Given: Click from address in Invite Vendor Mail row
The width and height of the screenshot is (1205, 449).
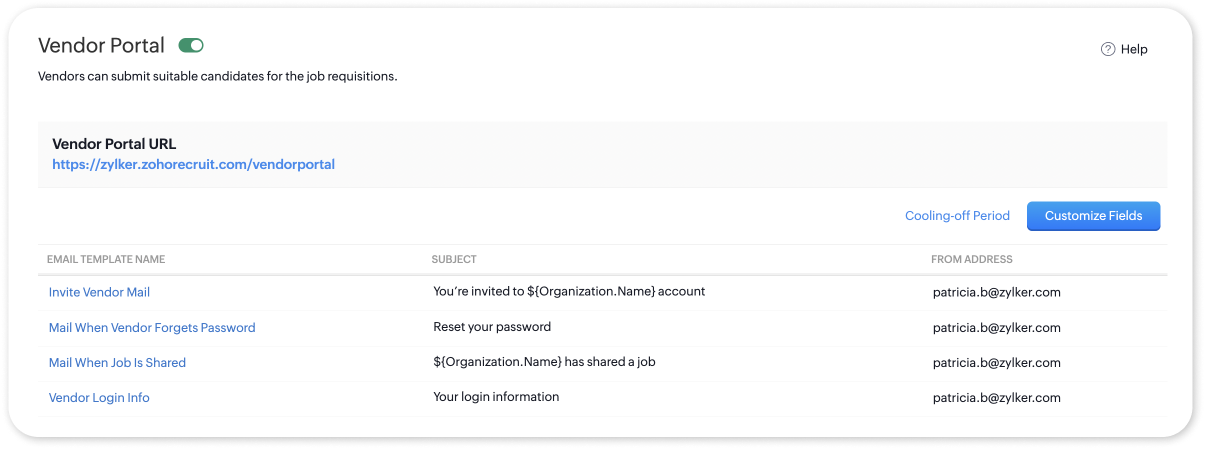Looking at the screenshot, I should [996, 292].
